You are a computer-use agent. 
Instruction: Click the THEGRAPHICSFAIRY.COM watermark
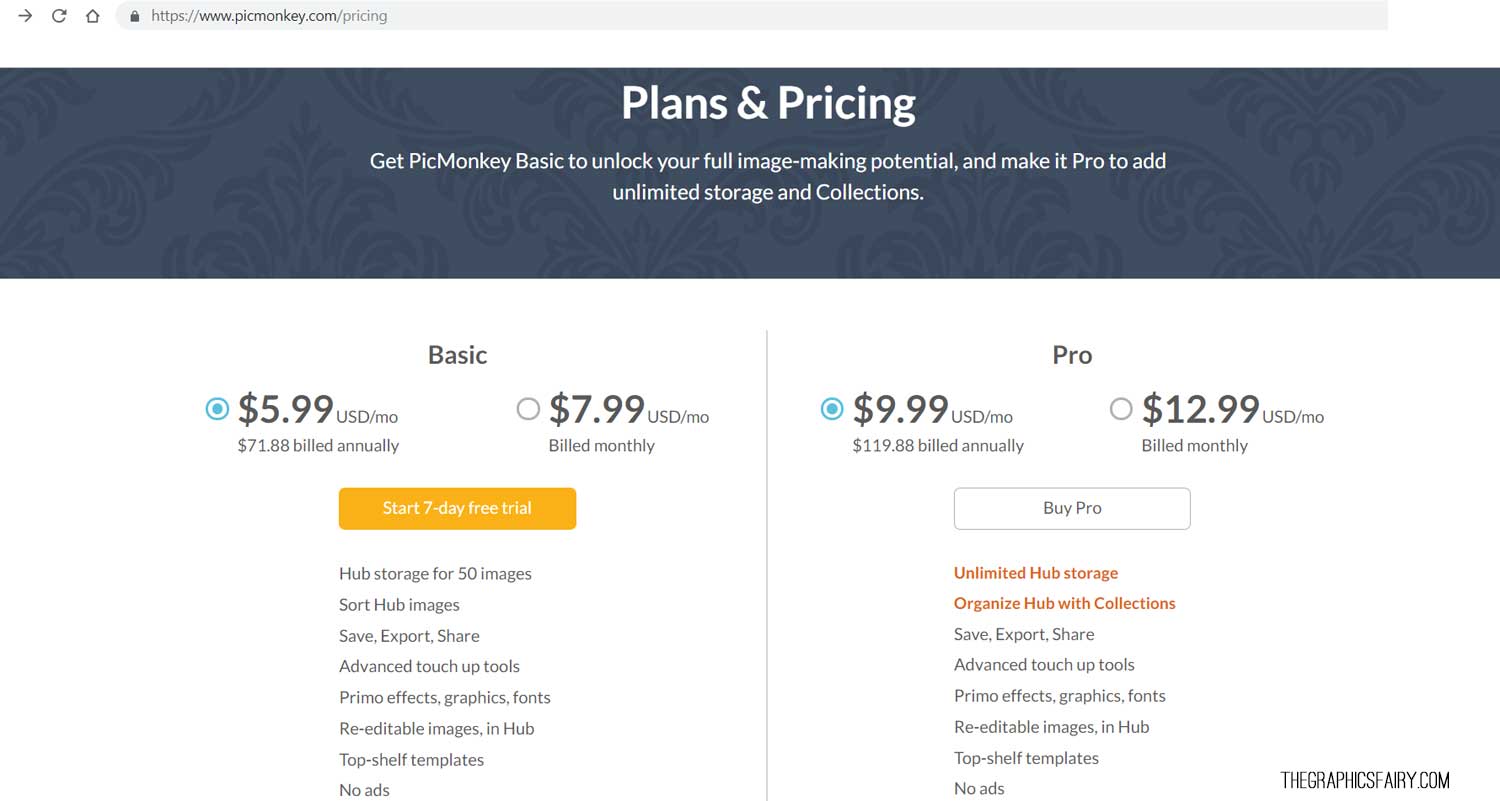click(1365, 780)
